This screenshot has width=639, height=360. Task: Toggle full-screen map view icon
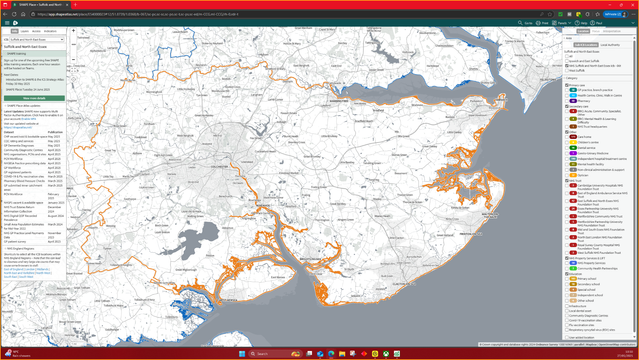click(73, 70)
